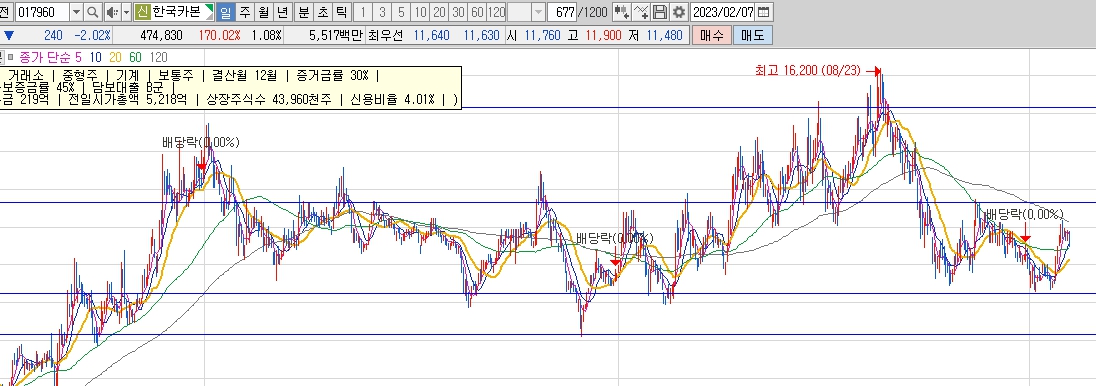Switch to minute 분 chart
This screenshot has height=386, width=1096.
coord(303,12)
